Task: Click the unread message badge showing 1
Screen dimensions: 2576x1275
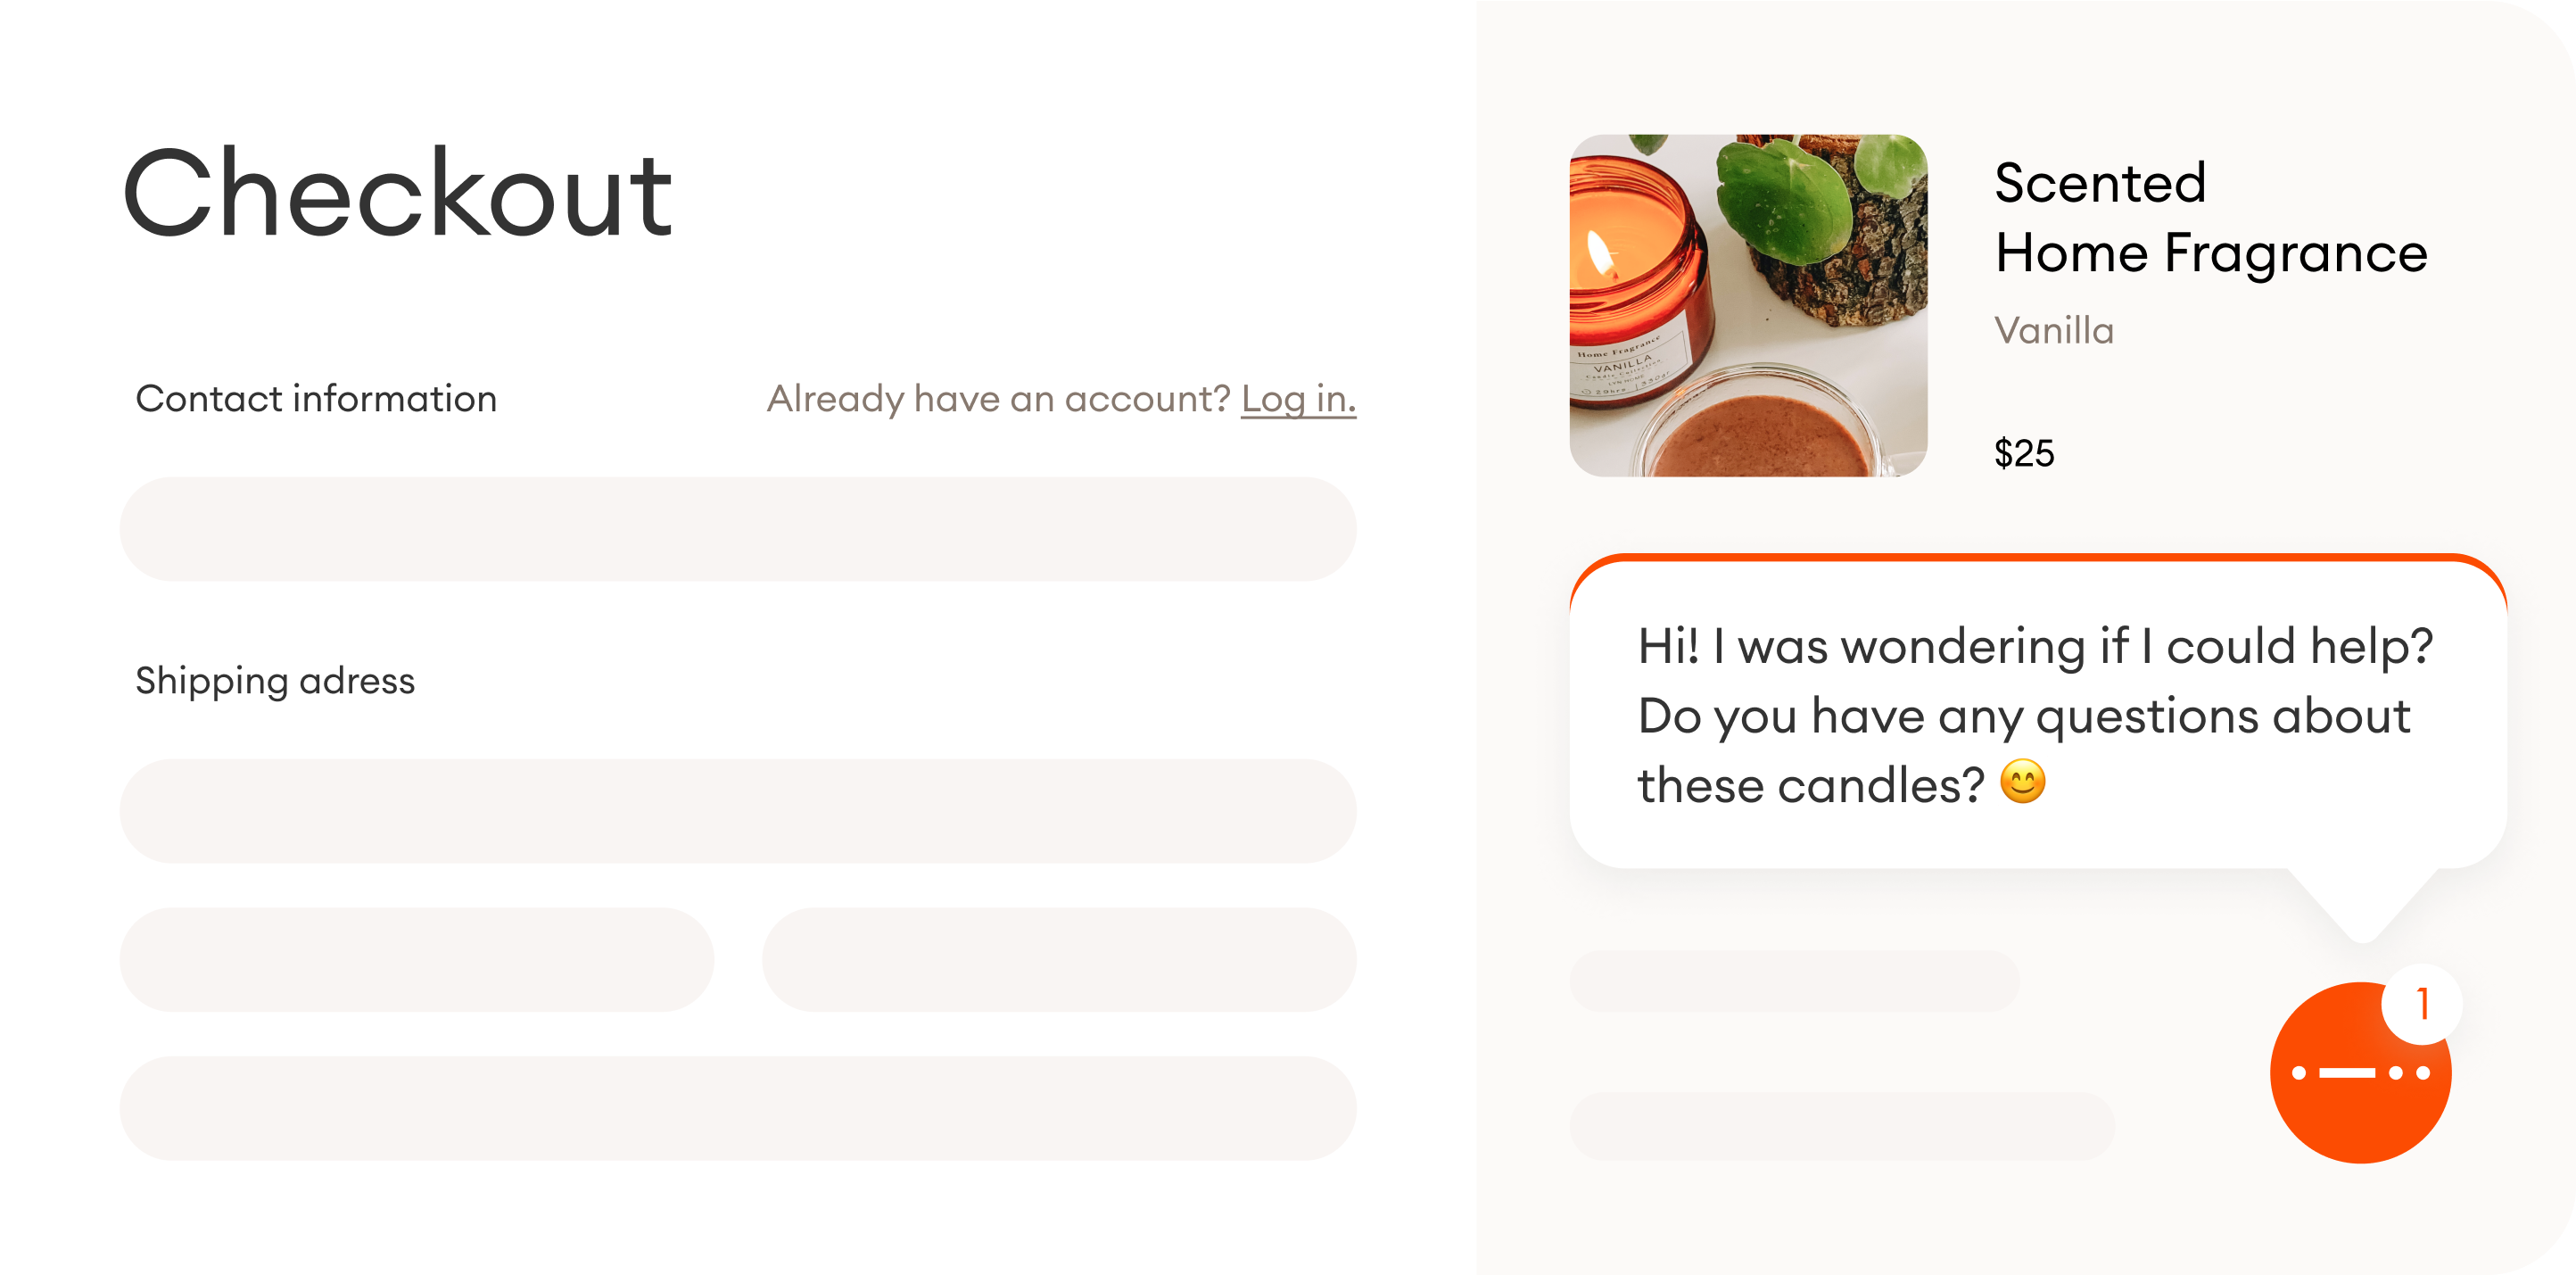Action: pos(2421,1003)
